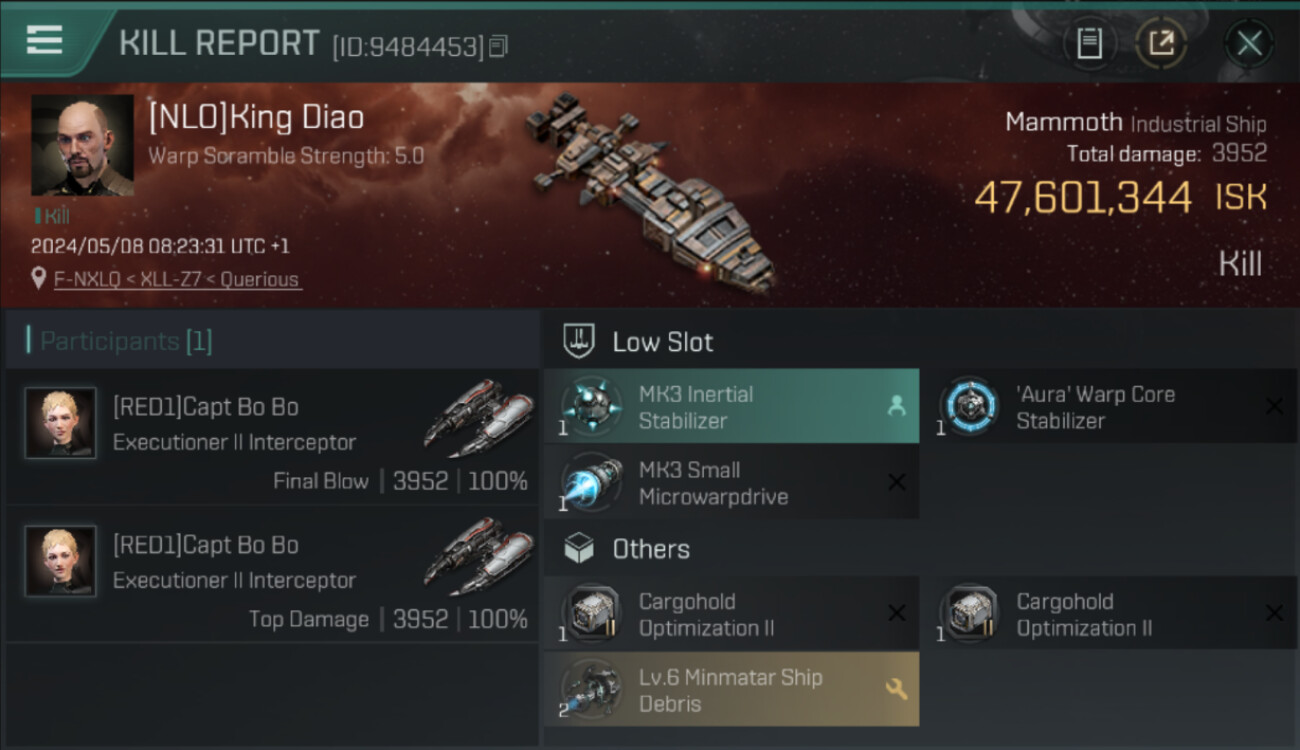Copy the kill report ID icon
The height and width of the screenshot is (750, 1300).
499,45
